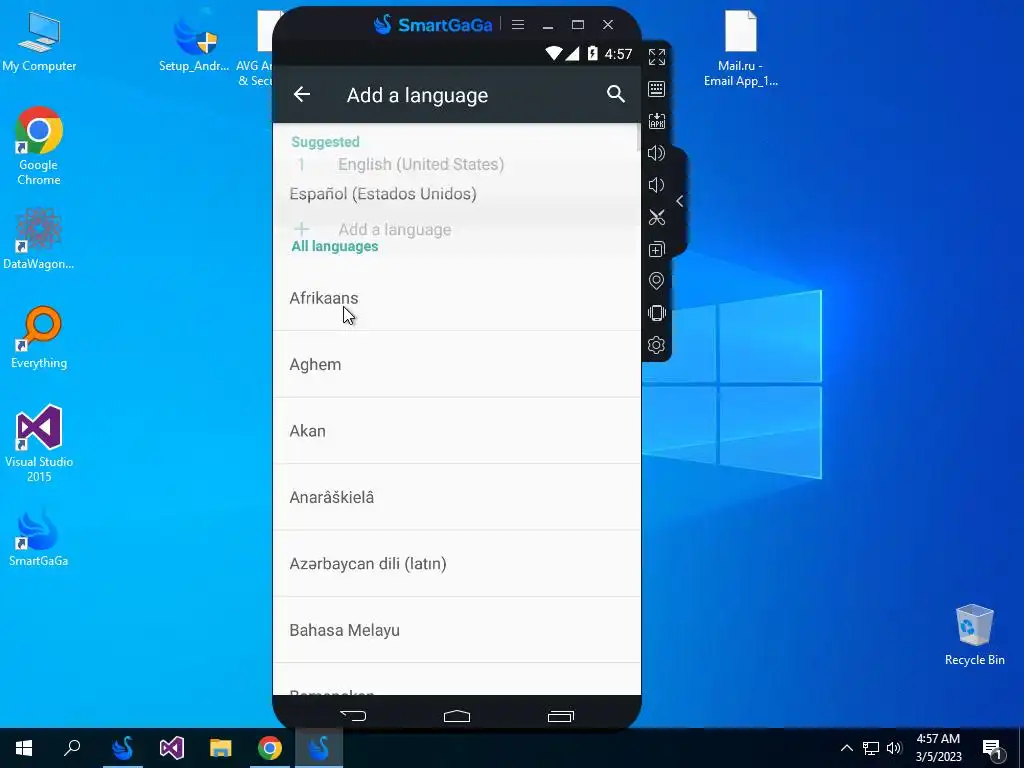Open multi-instance icon in SmartGaGa sidebar
The height and width of the screenshot is (768, 1024).
[656, 249]
